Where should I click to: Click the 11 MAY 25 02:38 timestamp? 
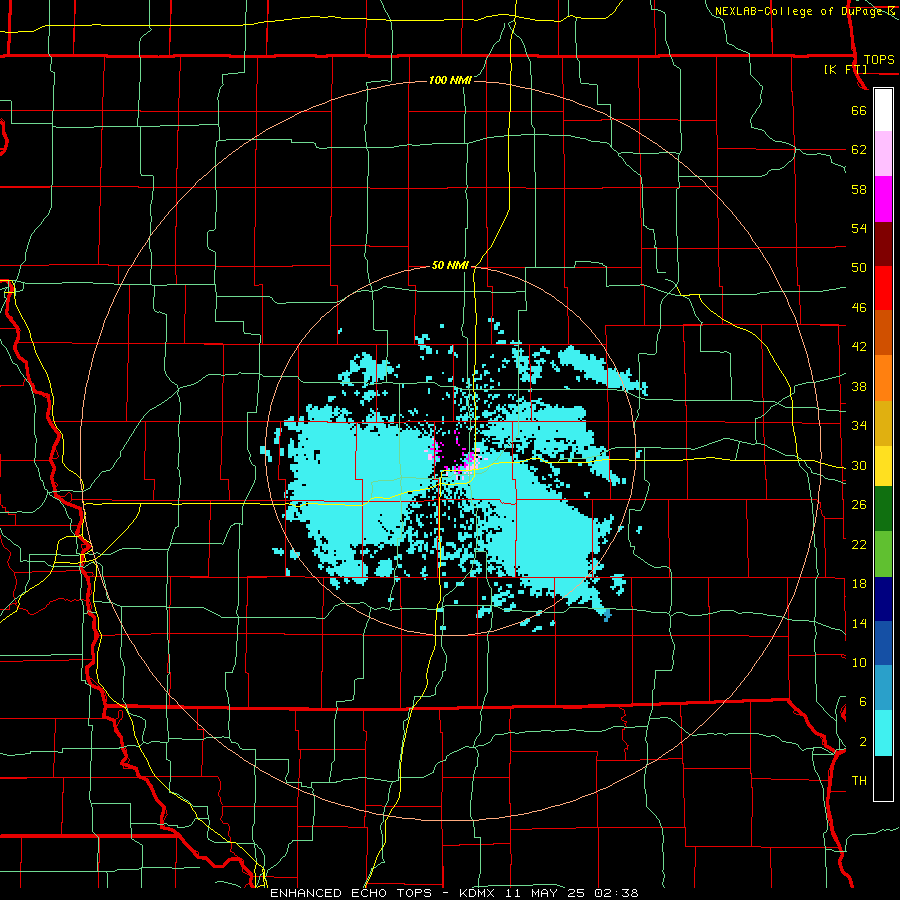pyautogui.click(x=572, y=893)
